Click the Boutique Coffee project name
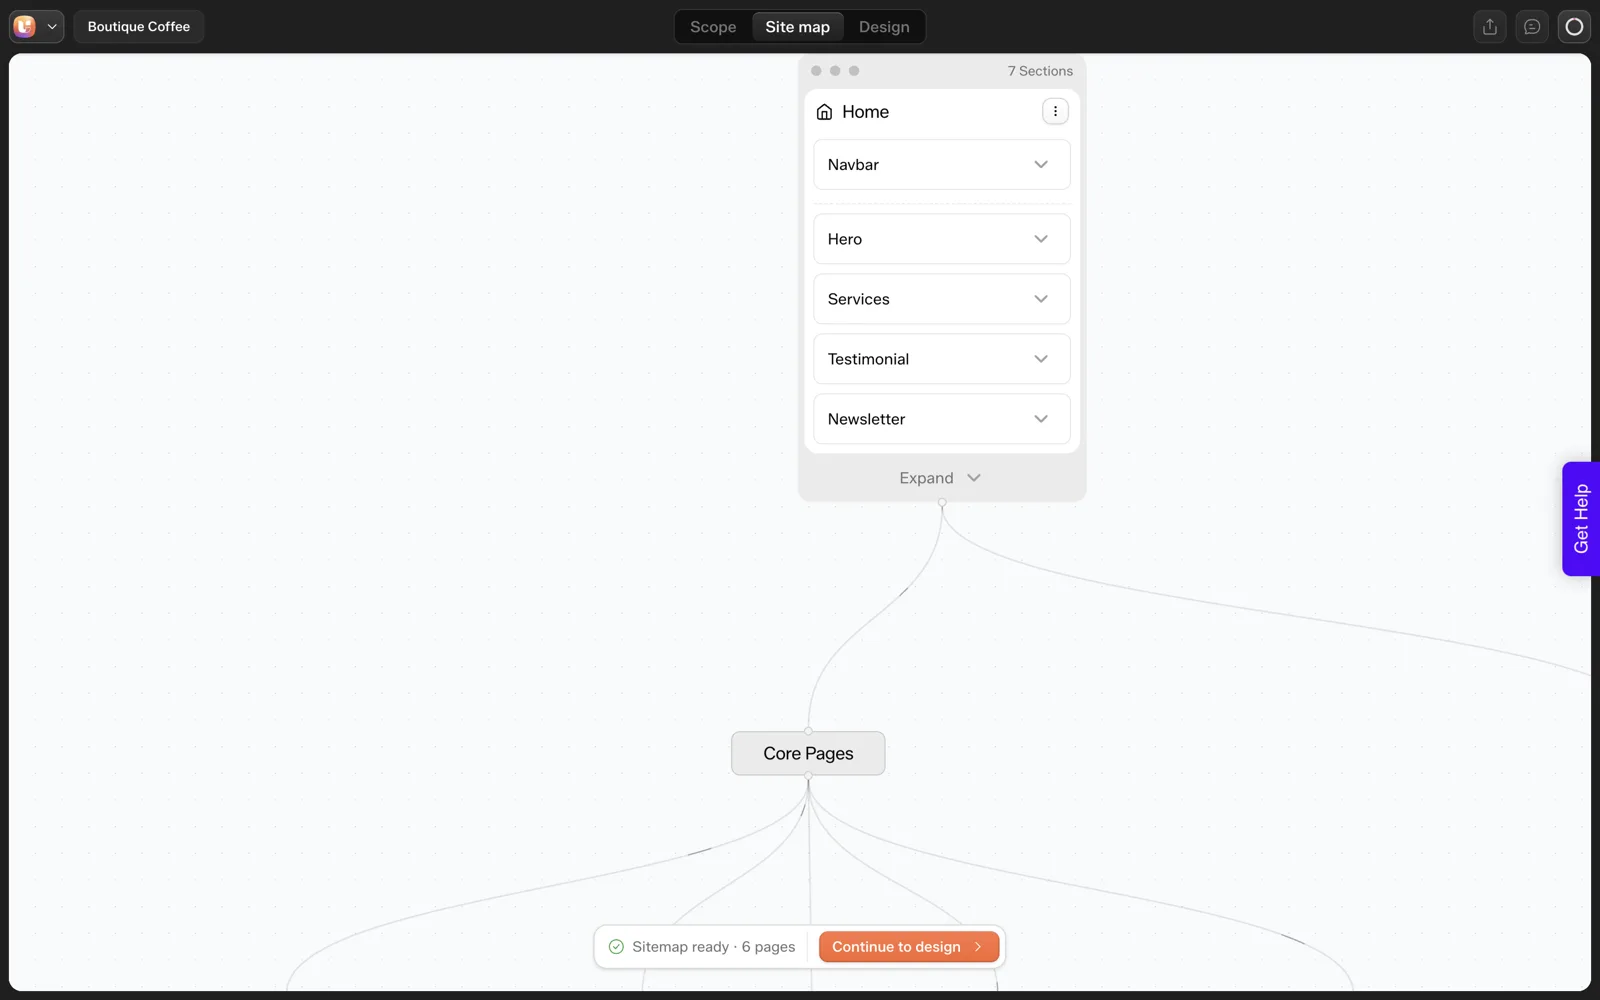The width and height of the screenshot is (1600, 1000). pos(139,27)
